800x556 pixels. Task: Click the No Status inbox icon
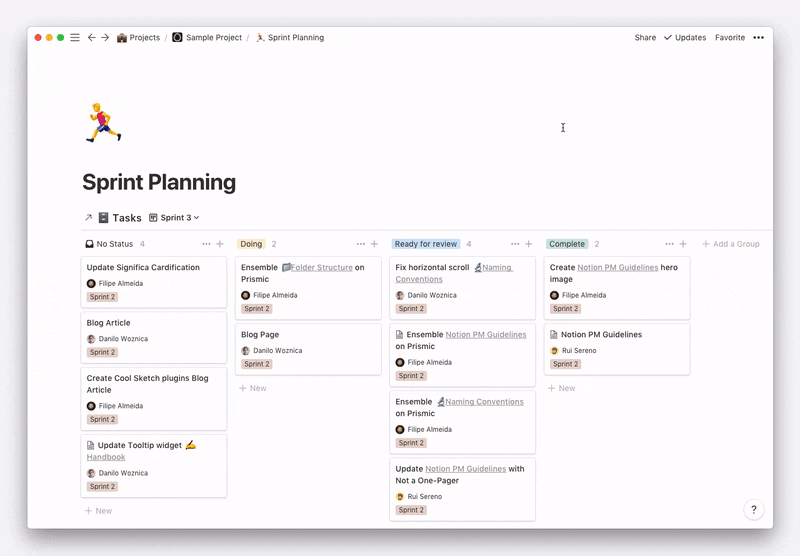(x=89, y=244)
